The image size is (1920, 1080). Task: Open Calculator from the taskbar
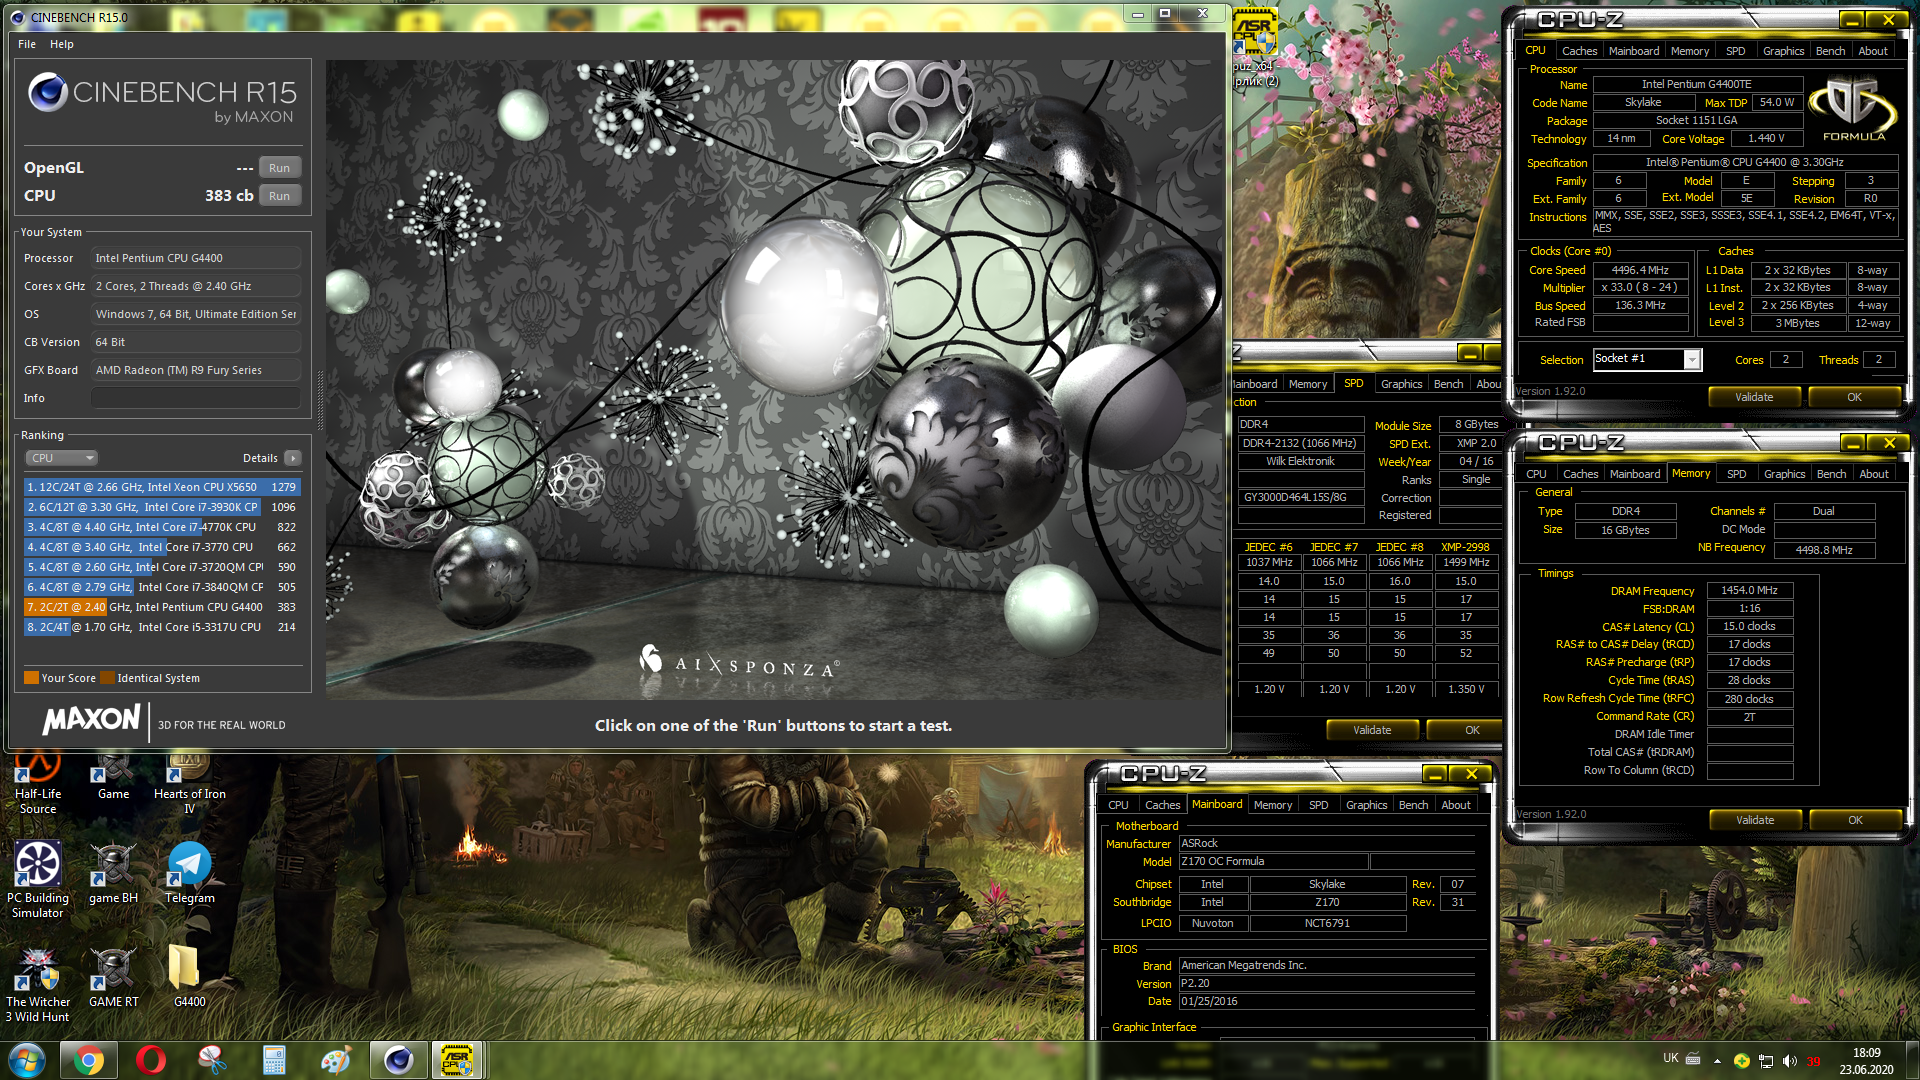[x=274, y=1059]
